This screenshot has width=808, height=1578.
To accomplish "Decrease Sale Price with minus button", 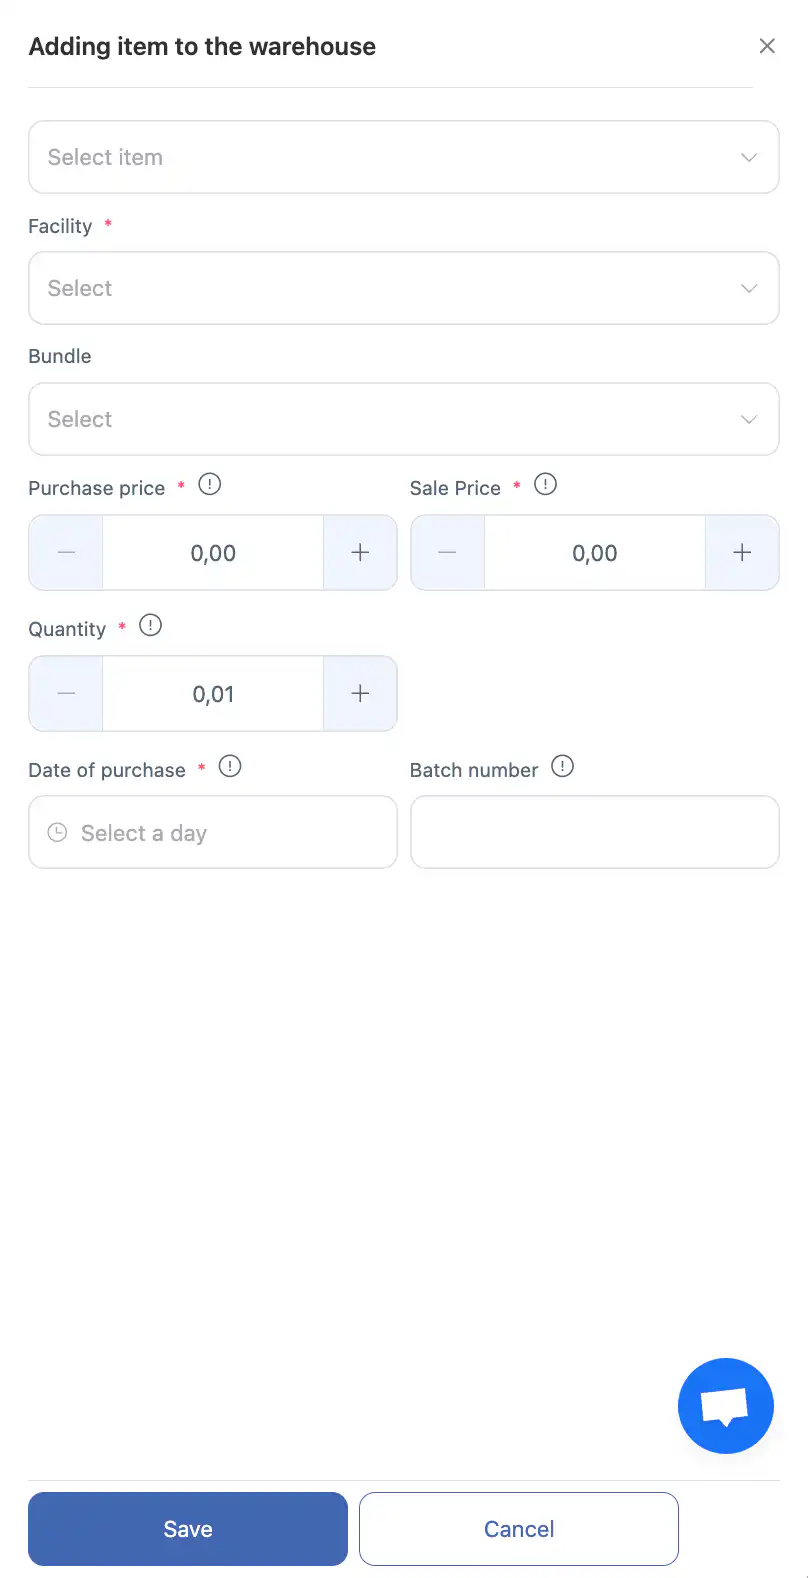I will [x=448, y=553].
